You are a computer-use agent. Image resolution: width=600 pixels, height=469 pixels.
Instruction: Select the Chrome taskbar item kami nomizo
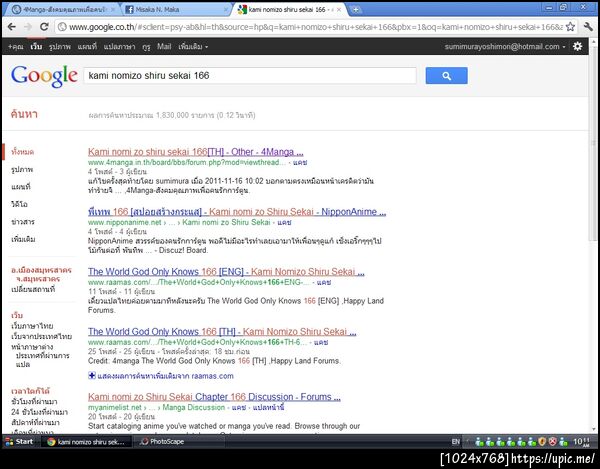[86, 441]
